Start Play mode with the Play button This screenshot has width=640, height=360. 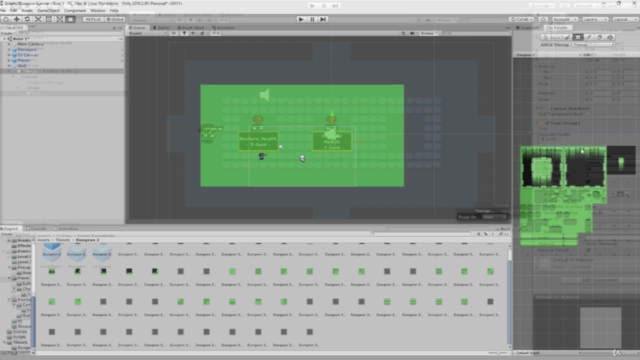[301, 19]
